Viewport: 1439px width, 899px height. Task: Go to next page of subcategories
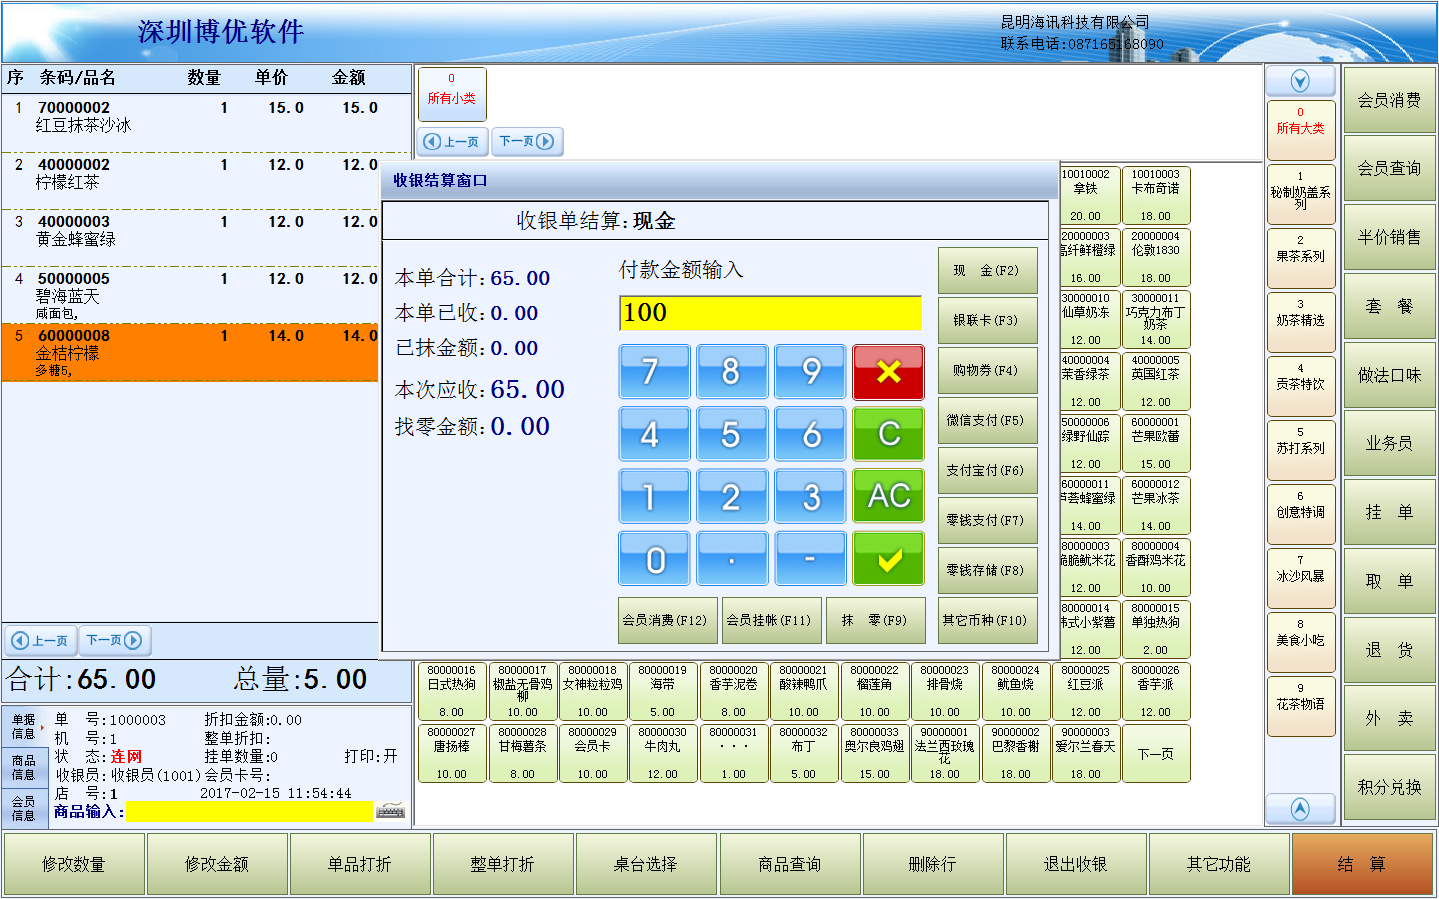[527, 142]
